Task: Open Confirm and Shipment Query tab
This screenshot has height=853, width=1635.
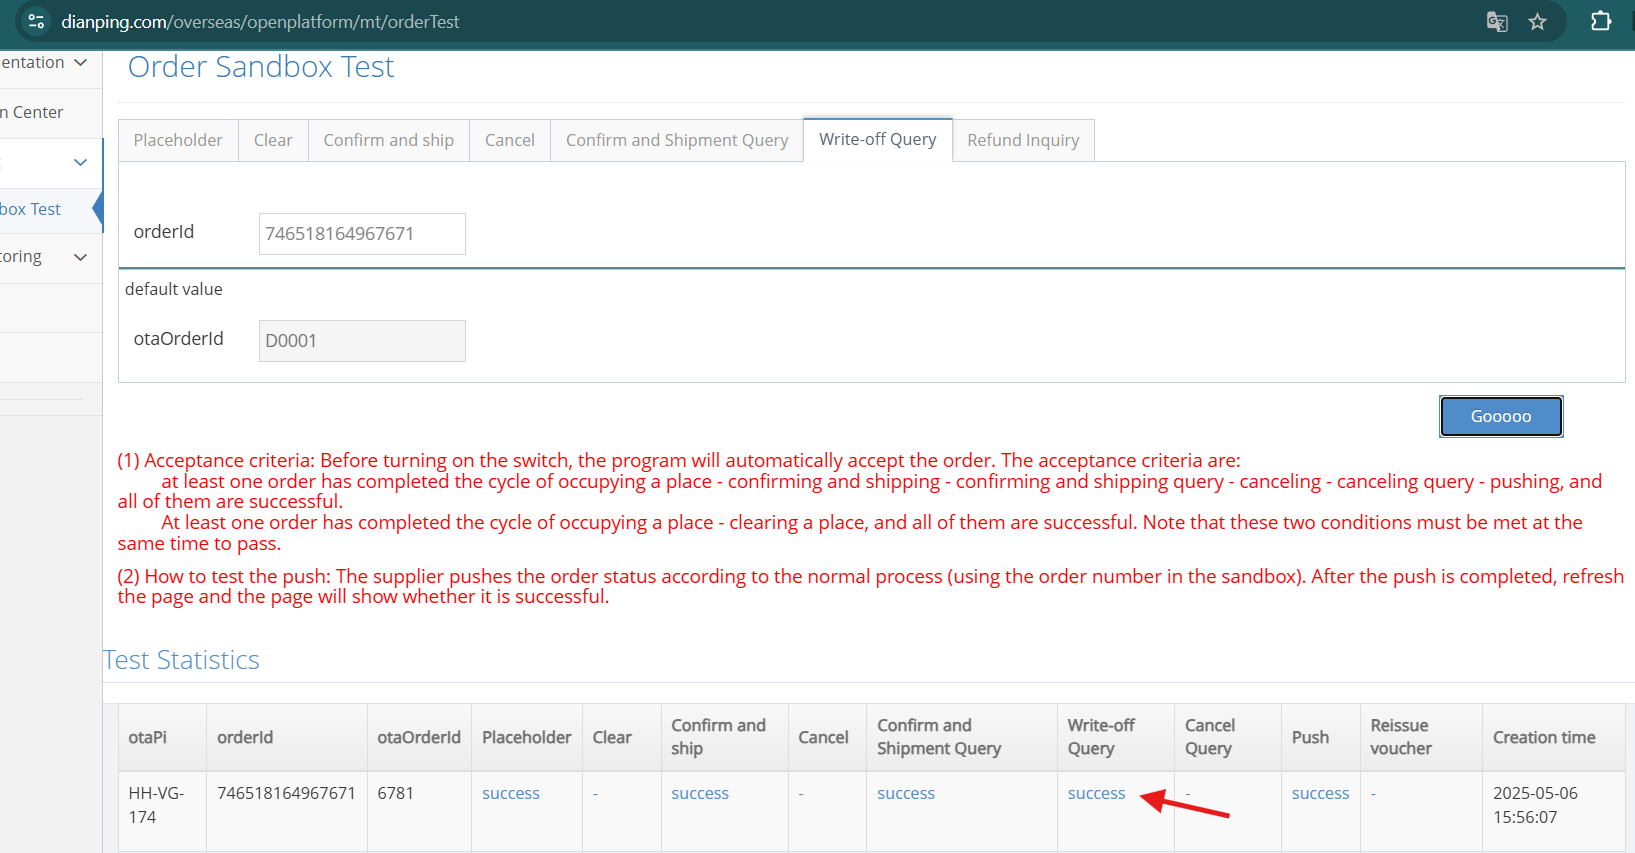Action: [676, 140]
